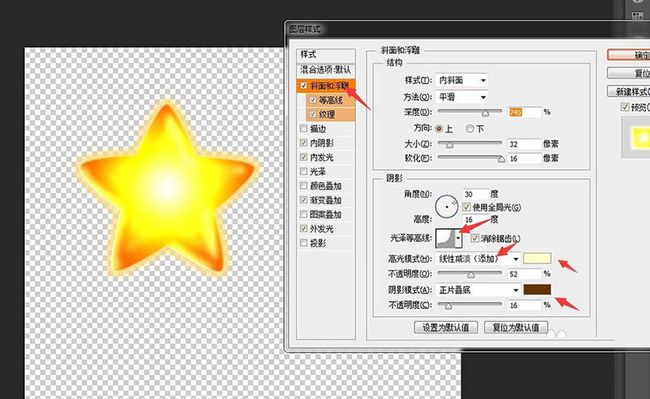Click the 角度 input field showing 30

coord(476,194)
